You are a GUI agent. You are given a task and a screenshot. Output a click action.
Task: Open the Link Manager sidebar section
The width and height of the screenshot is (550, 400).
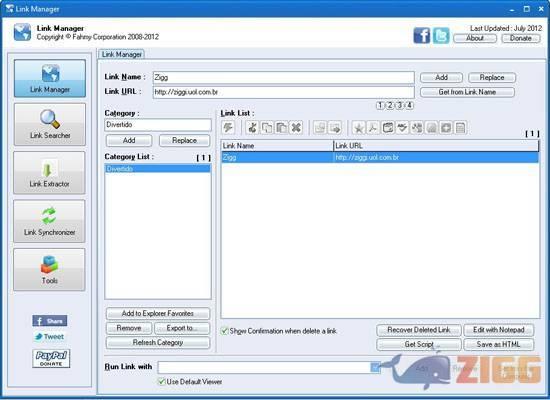[49, 78]
